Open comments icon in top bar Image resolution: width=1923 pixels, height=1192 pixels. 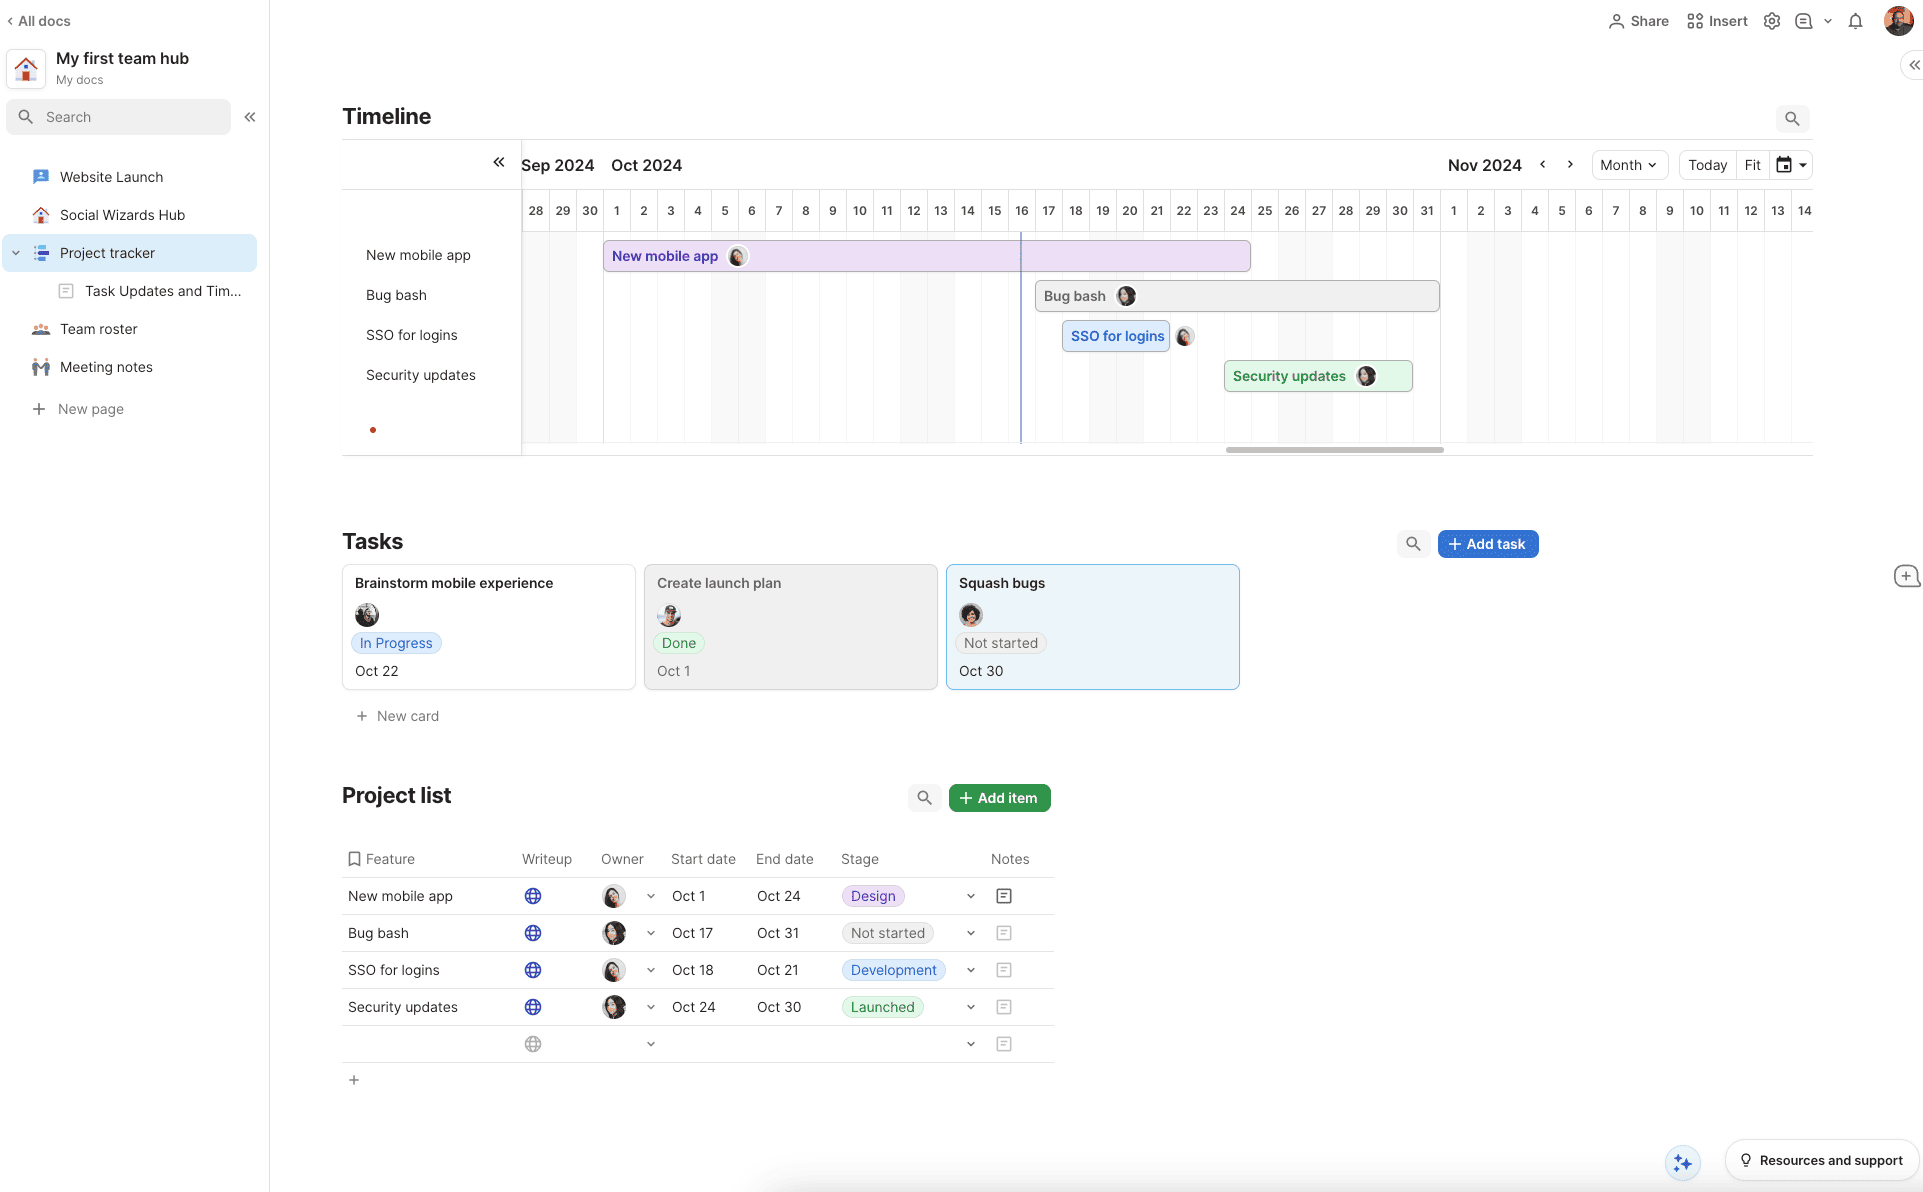1804,21
